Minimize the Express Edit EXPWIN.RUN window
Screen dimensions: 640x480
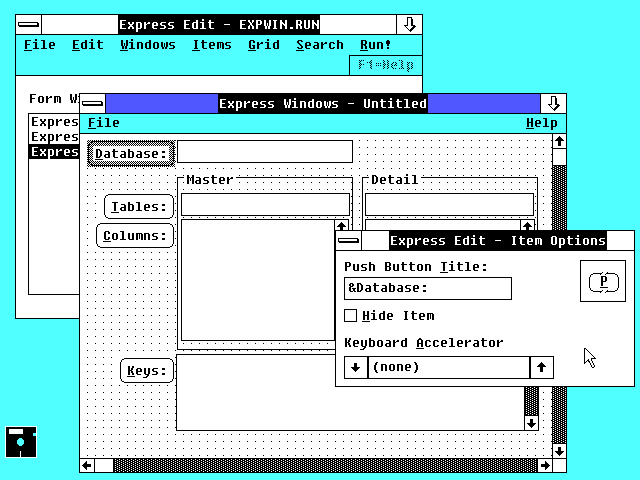(x=409, y=24)
